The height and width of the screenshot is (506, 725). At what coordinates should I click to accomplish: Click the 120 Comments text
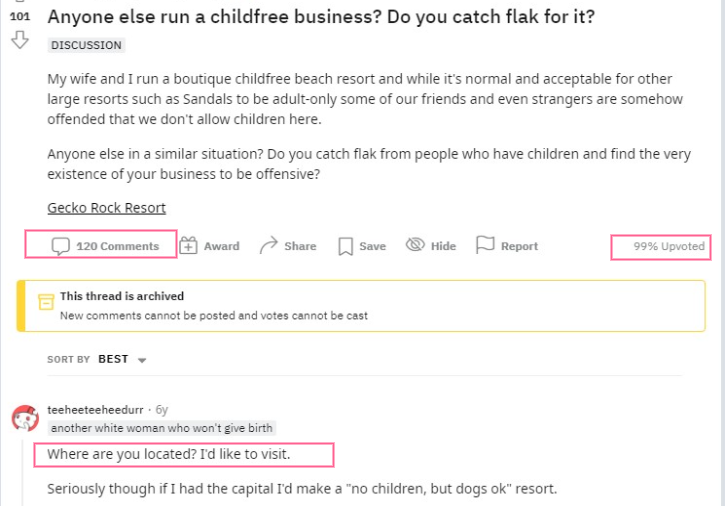point(117,246)
